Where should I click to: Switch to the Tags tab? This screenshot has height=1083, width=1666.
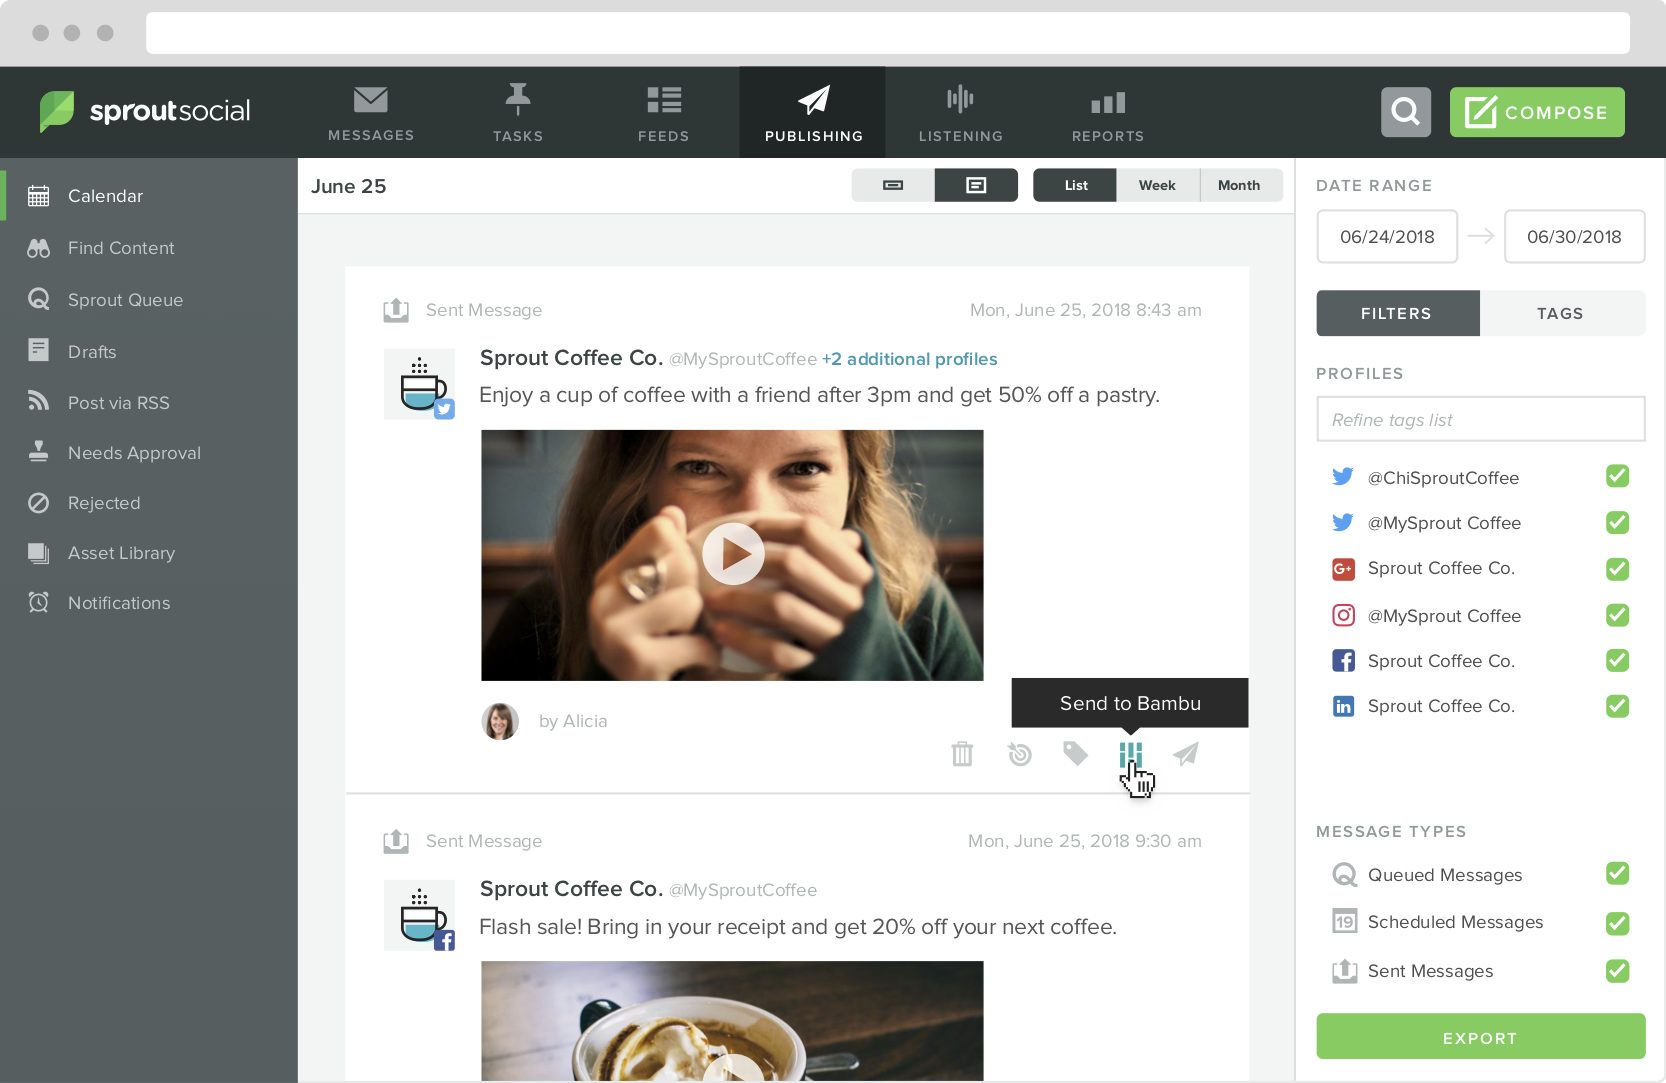point(1561,313)
